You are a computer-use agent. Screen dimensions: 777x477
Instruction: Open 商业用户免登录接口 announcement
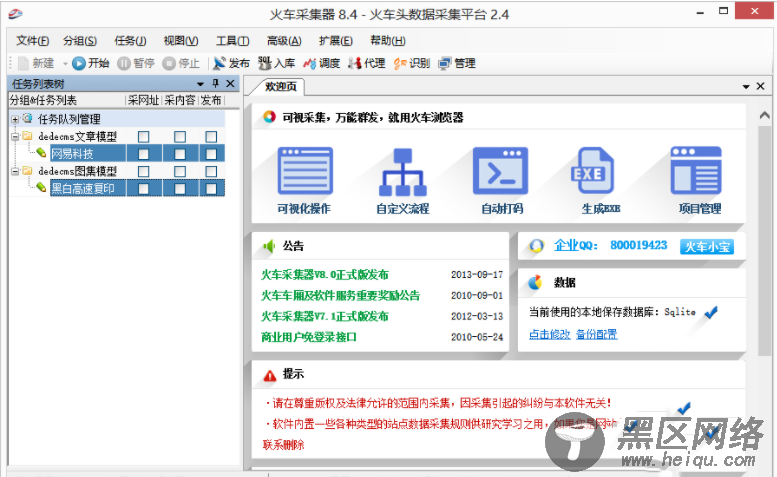(x=309, y=337)
